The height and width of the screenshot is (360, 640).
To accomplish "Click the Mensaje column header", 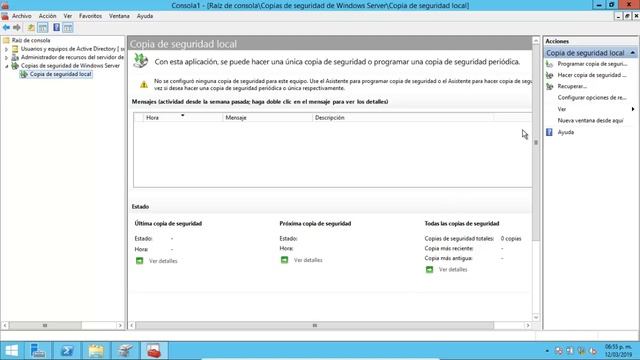I will click(x=267, y=118).
